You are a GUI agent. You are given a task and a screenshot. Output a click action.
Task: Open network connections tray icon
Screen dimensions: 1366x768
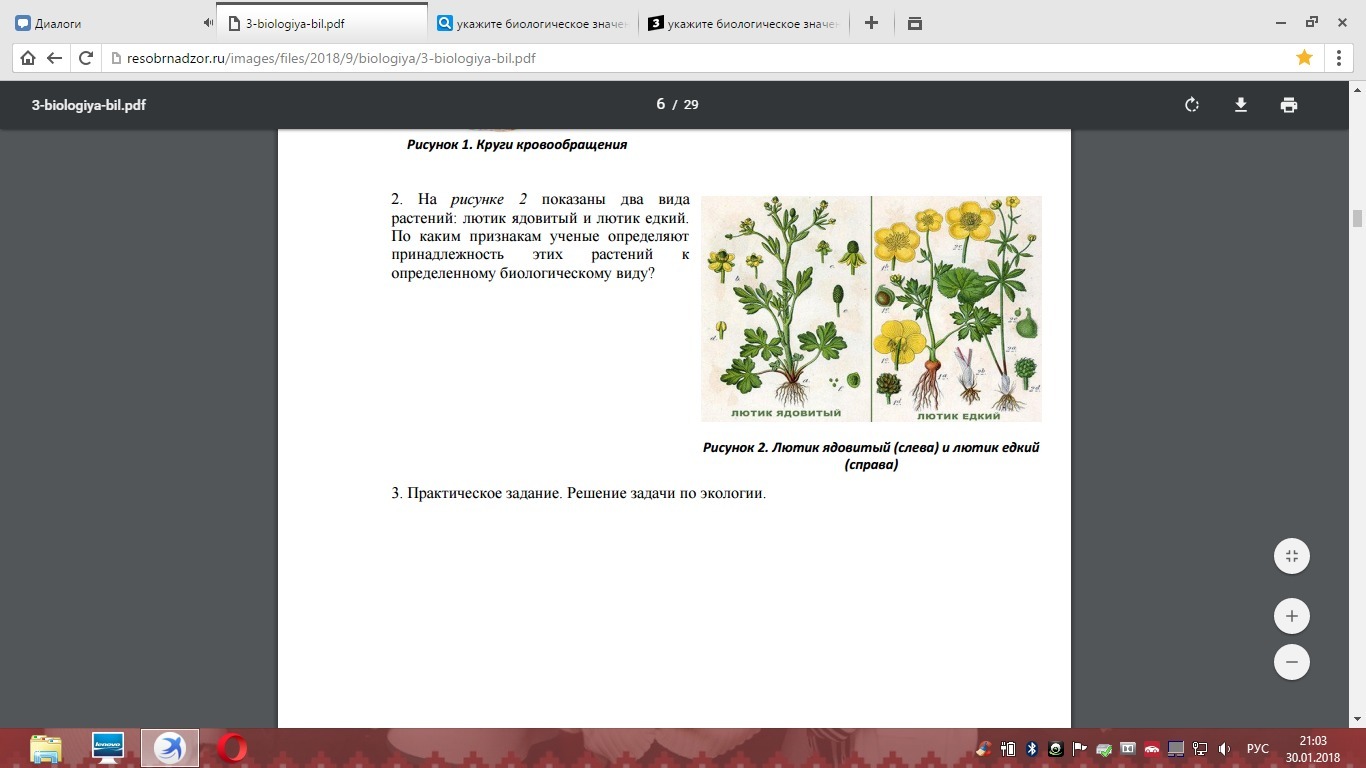[x=1200, y=748]
